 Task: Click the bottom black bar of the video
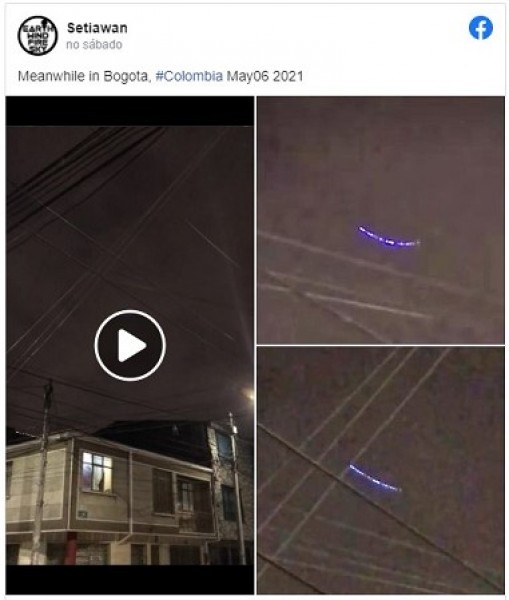[130, 579]
